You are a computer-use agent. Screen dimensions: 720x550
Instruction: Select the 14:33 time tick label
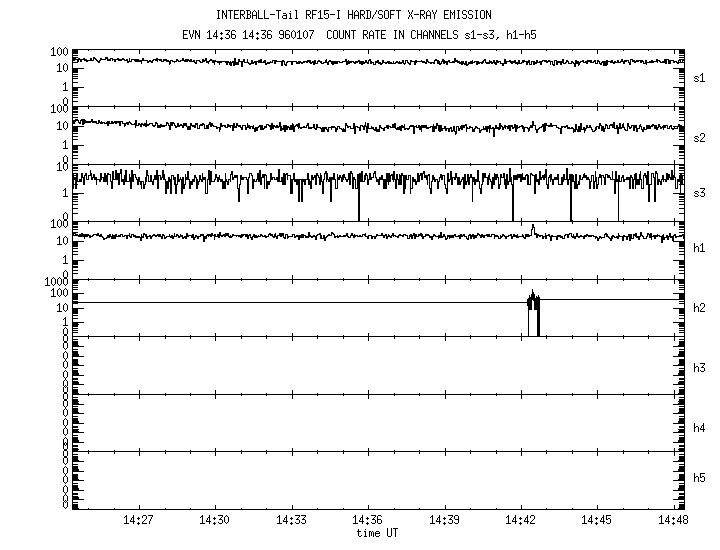[291, 521]
